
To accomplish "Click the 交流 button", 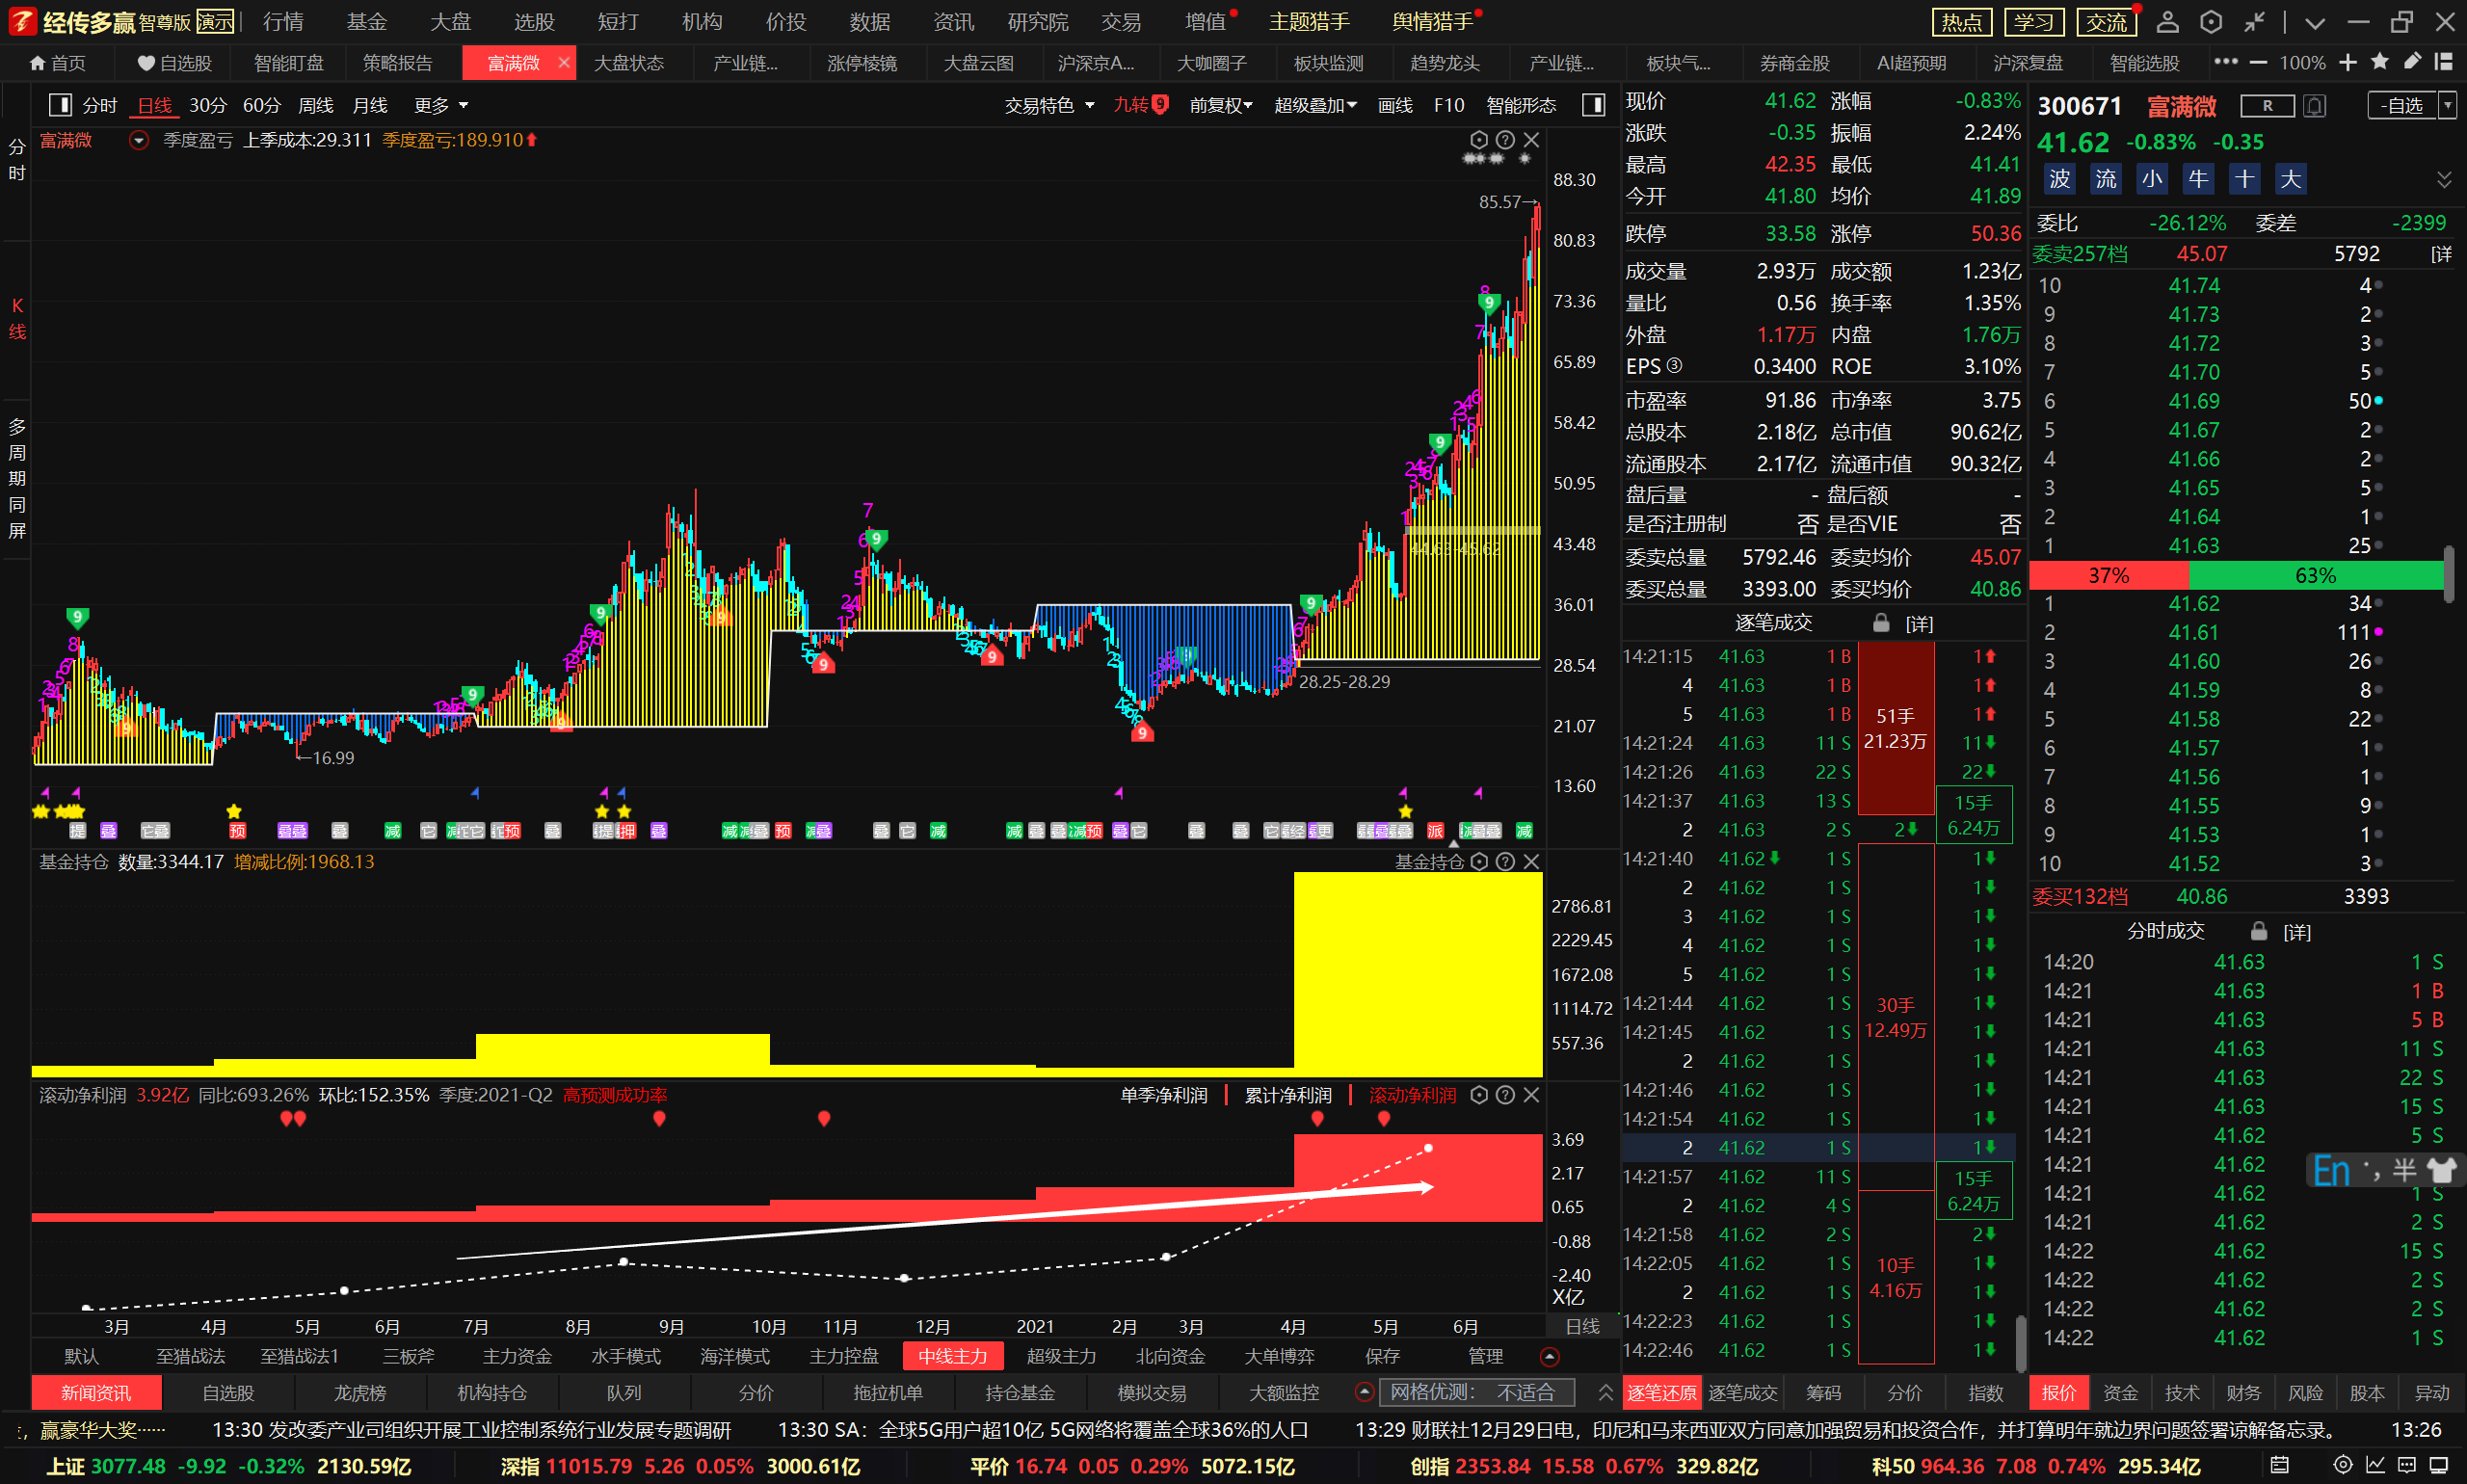I will (x=2106, y=22).
